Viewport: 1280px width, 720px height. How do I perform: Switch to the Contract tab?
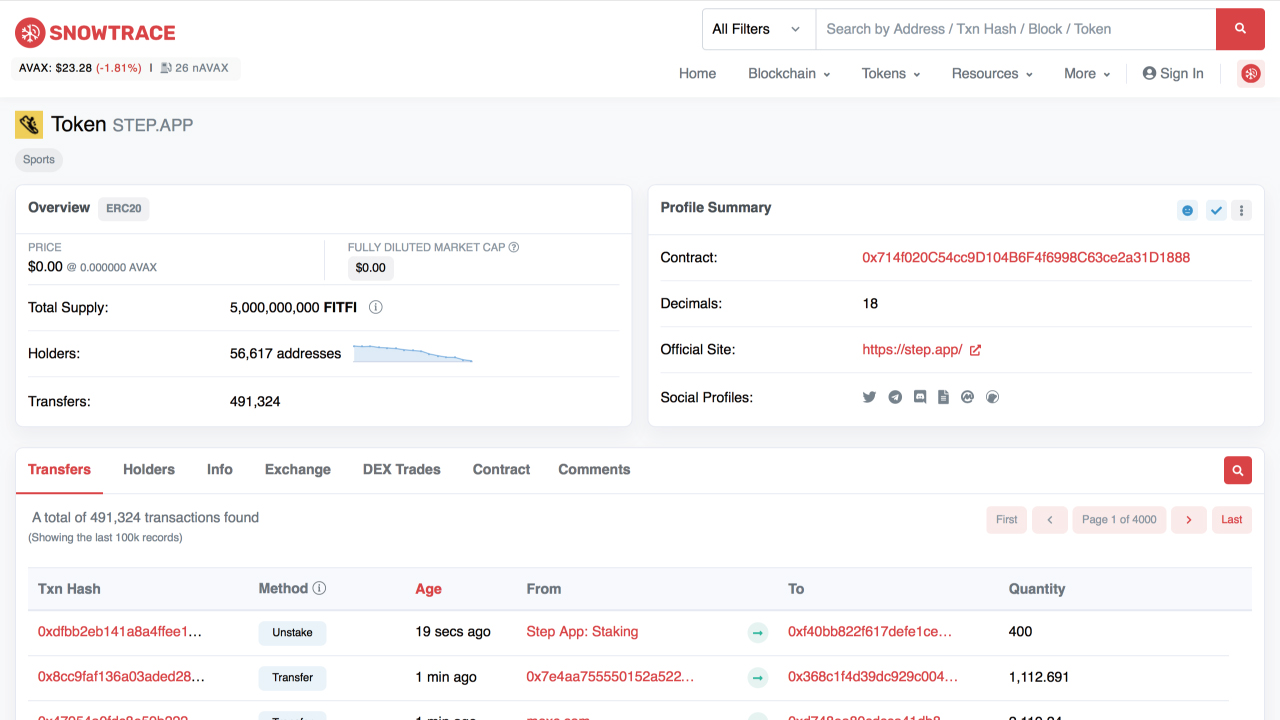pyautogui.click(x=502, y=469)
